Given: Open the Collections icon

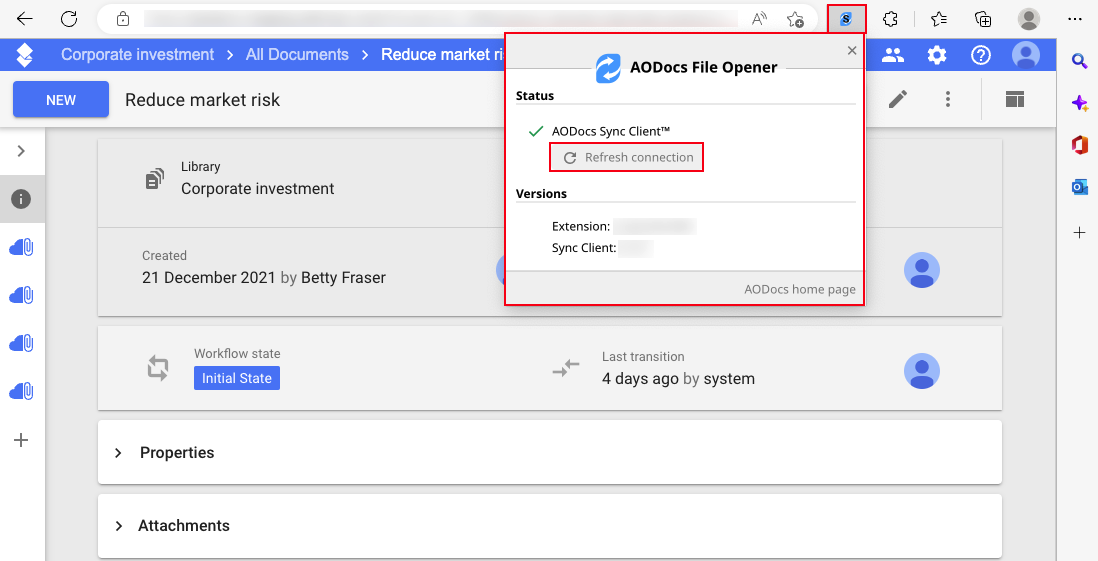Looking at the screenshot, I should coord(983,19).
